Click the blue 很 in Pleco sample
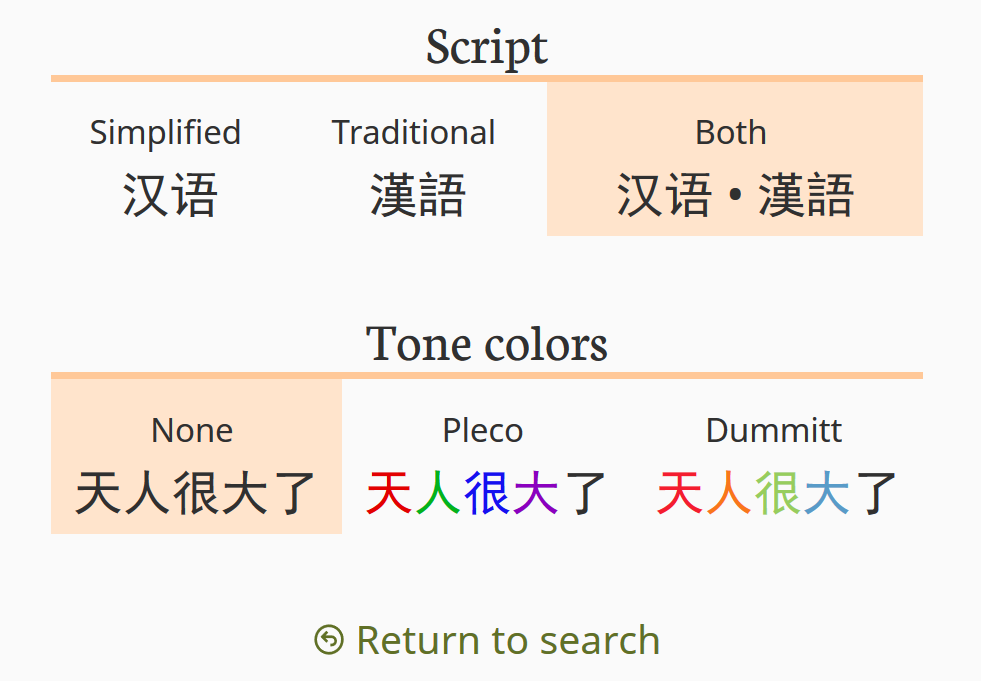This screenshot has width=981, height=681. coord(487,493)
